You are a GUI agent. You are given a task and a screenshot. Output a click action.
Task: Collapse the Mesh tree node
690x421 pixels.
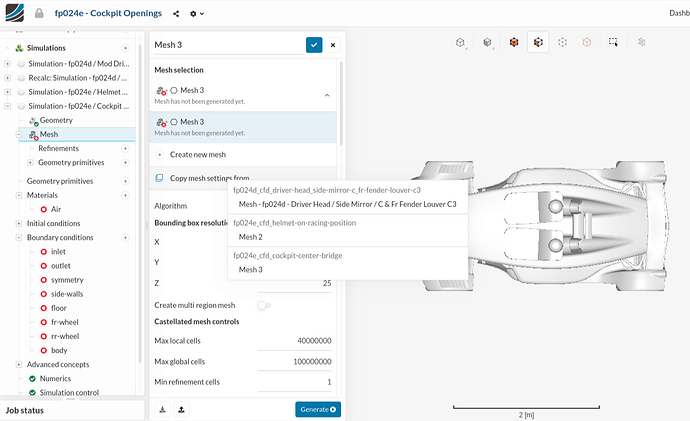click(x=19, y=135)
